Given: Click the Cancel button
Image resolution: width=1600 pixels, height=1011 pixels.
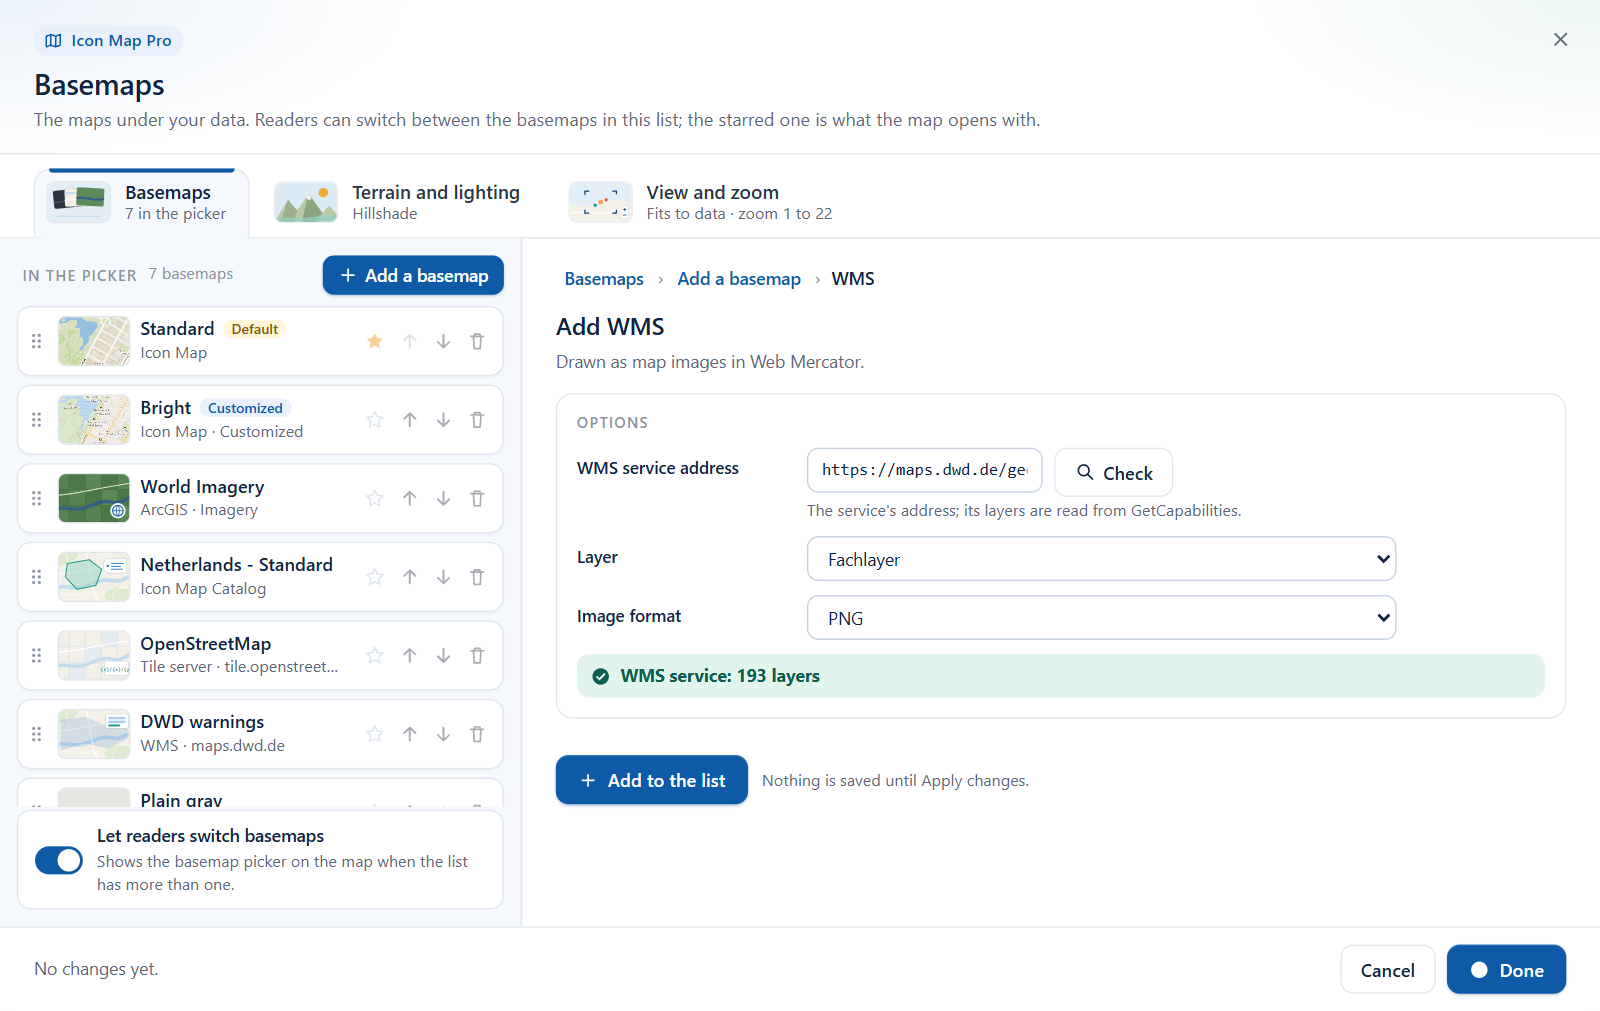Looking at the screenshot, I should (1388, 970).
